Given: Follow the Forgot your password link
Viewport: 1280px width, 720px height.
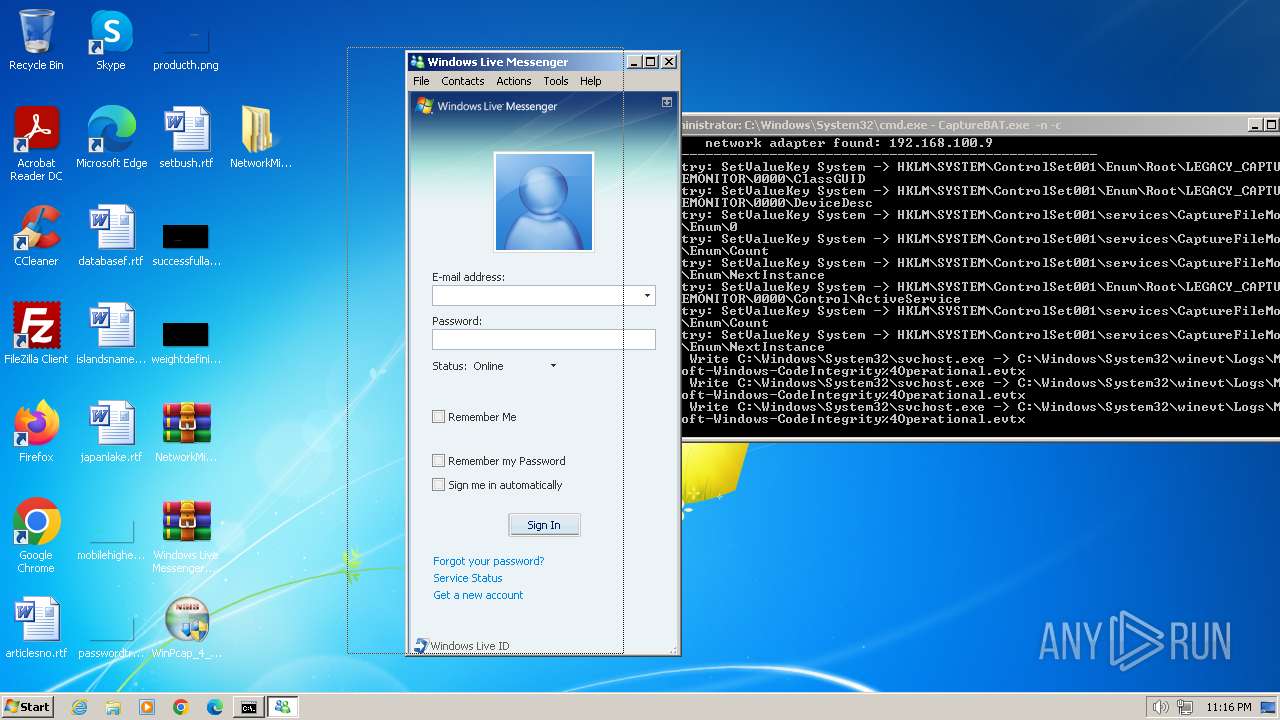Looking at the screenshot, I should click(489, 561).
